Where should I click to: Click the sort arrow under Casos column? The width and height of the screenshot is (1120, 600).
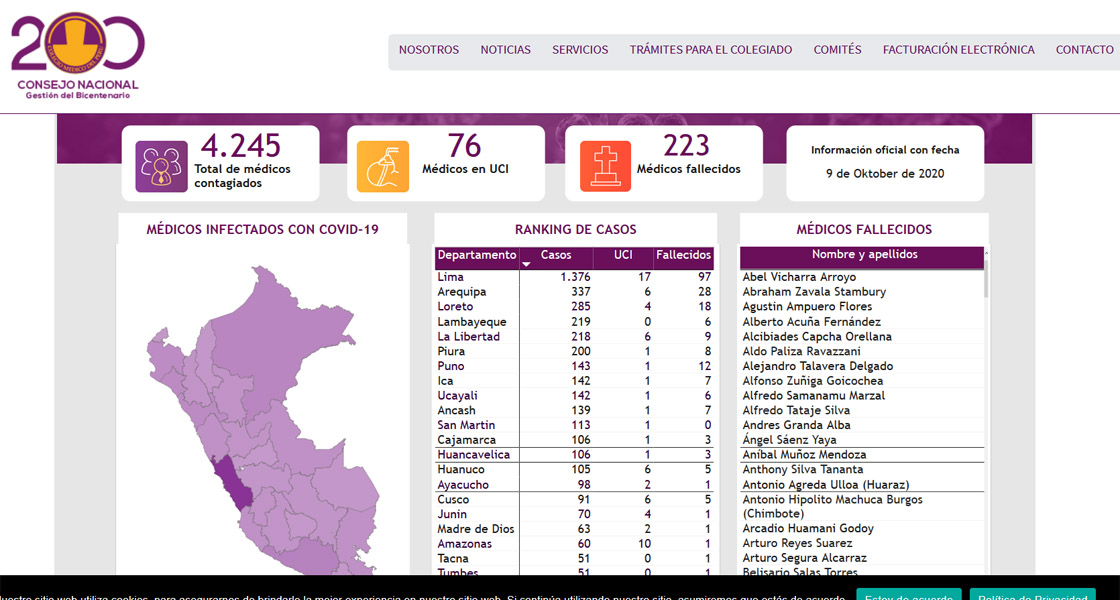526,264
